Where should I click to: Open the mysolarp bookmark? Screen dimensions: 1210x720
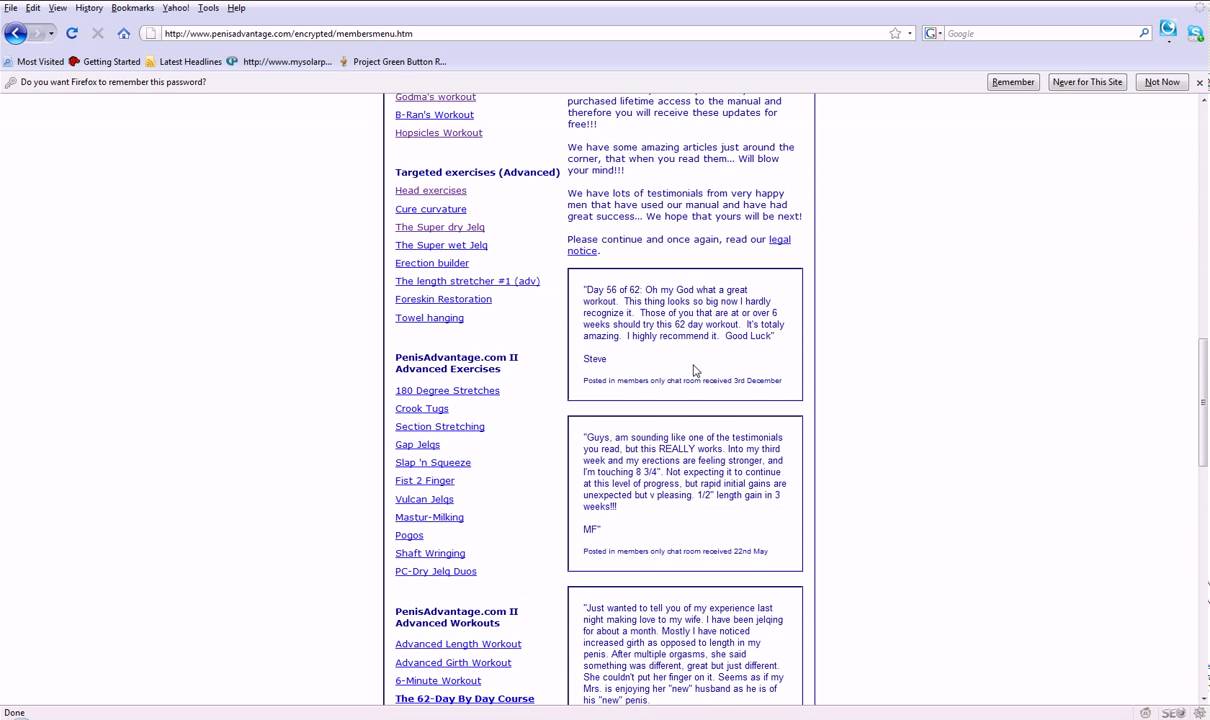(279, 62)
